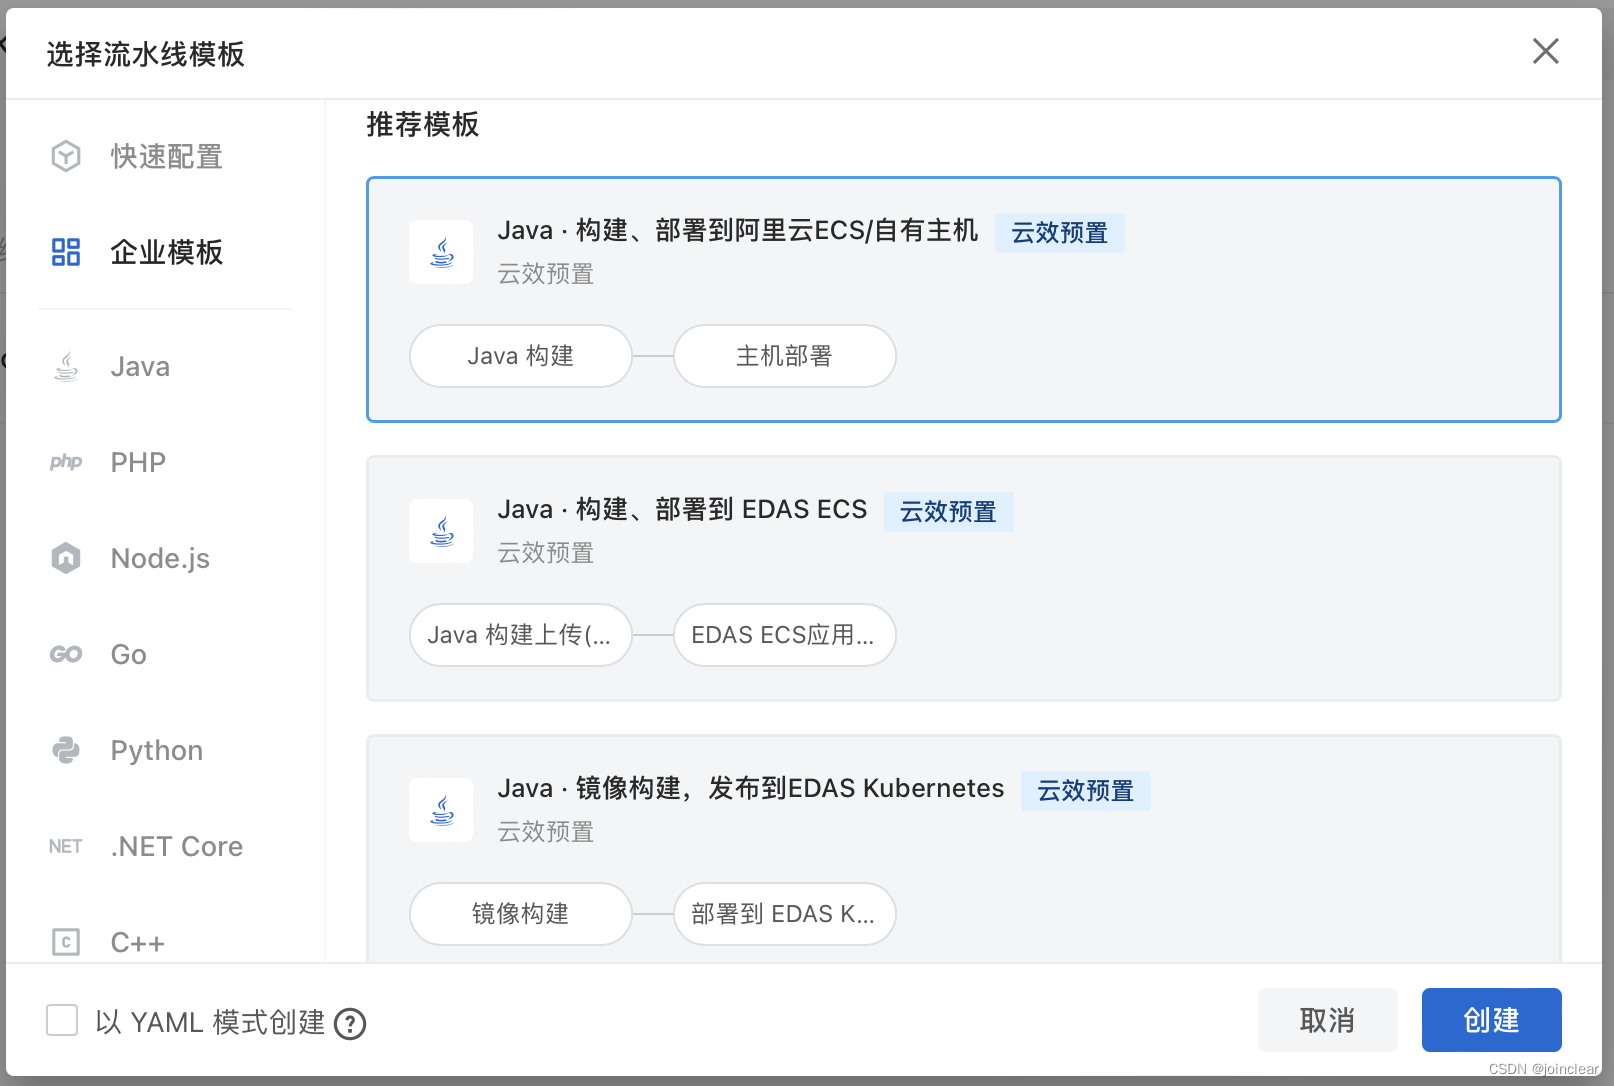Image resolution: width=1614 pixels, height=1086 pixels.
Task: Click the 选择流水线模板 dialog title
Action: point(146,54)
